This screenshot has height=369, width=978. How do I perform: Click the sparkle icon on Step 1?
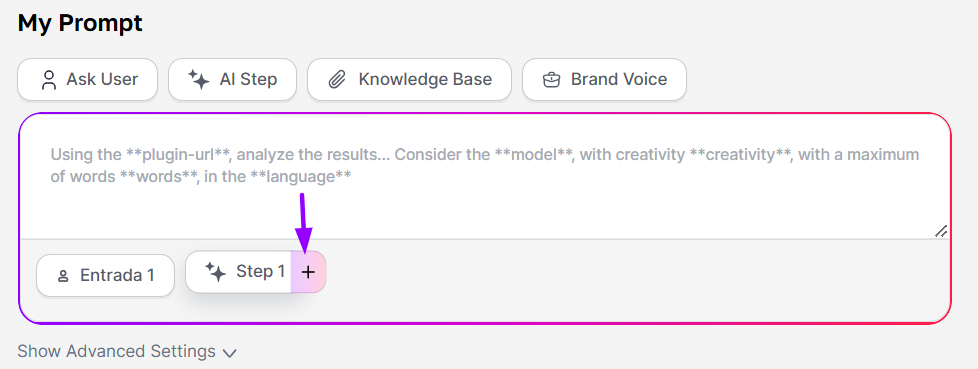coord(215,272)
